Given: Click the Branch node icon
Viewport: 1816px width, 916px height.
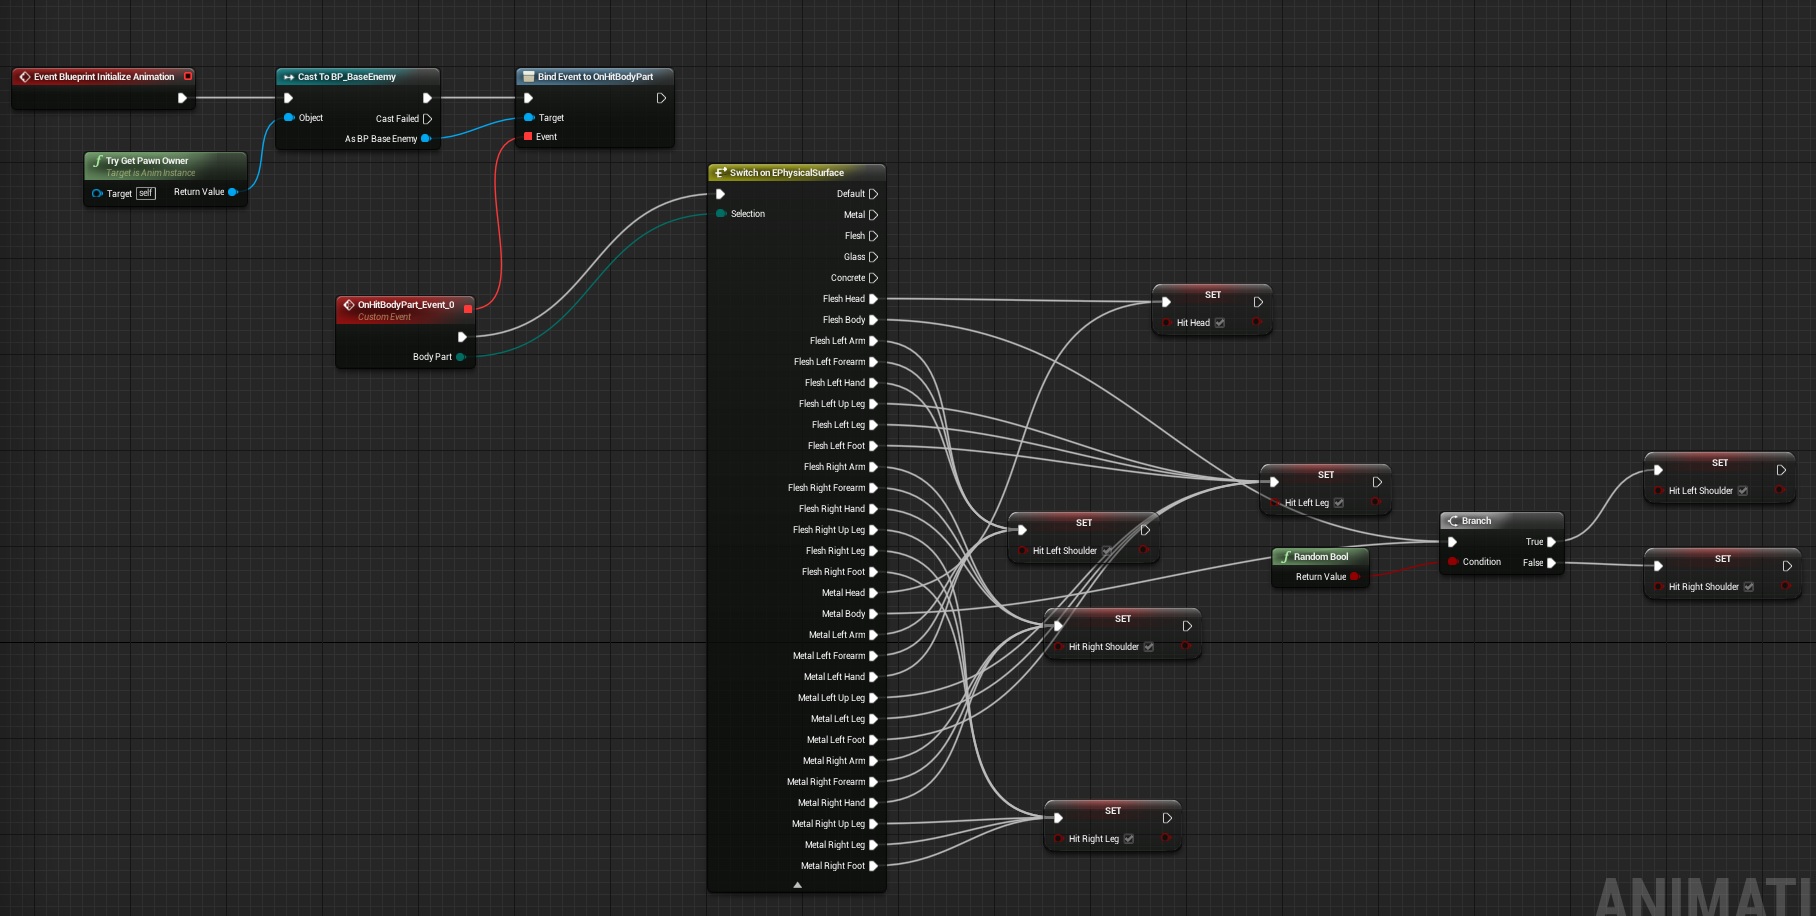Looking at the screenshot, I should pos(1452,521).
